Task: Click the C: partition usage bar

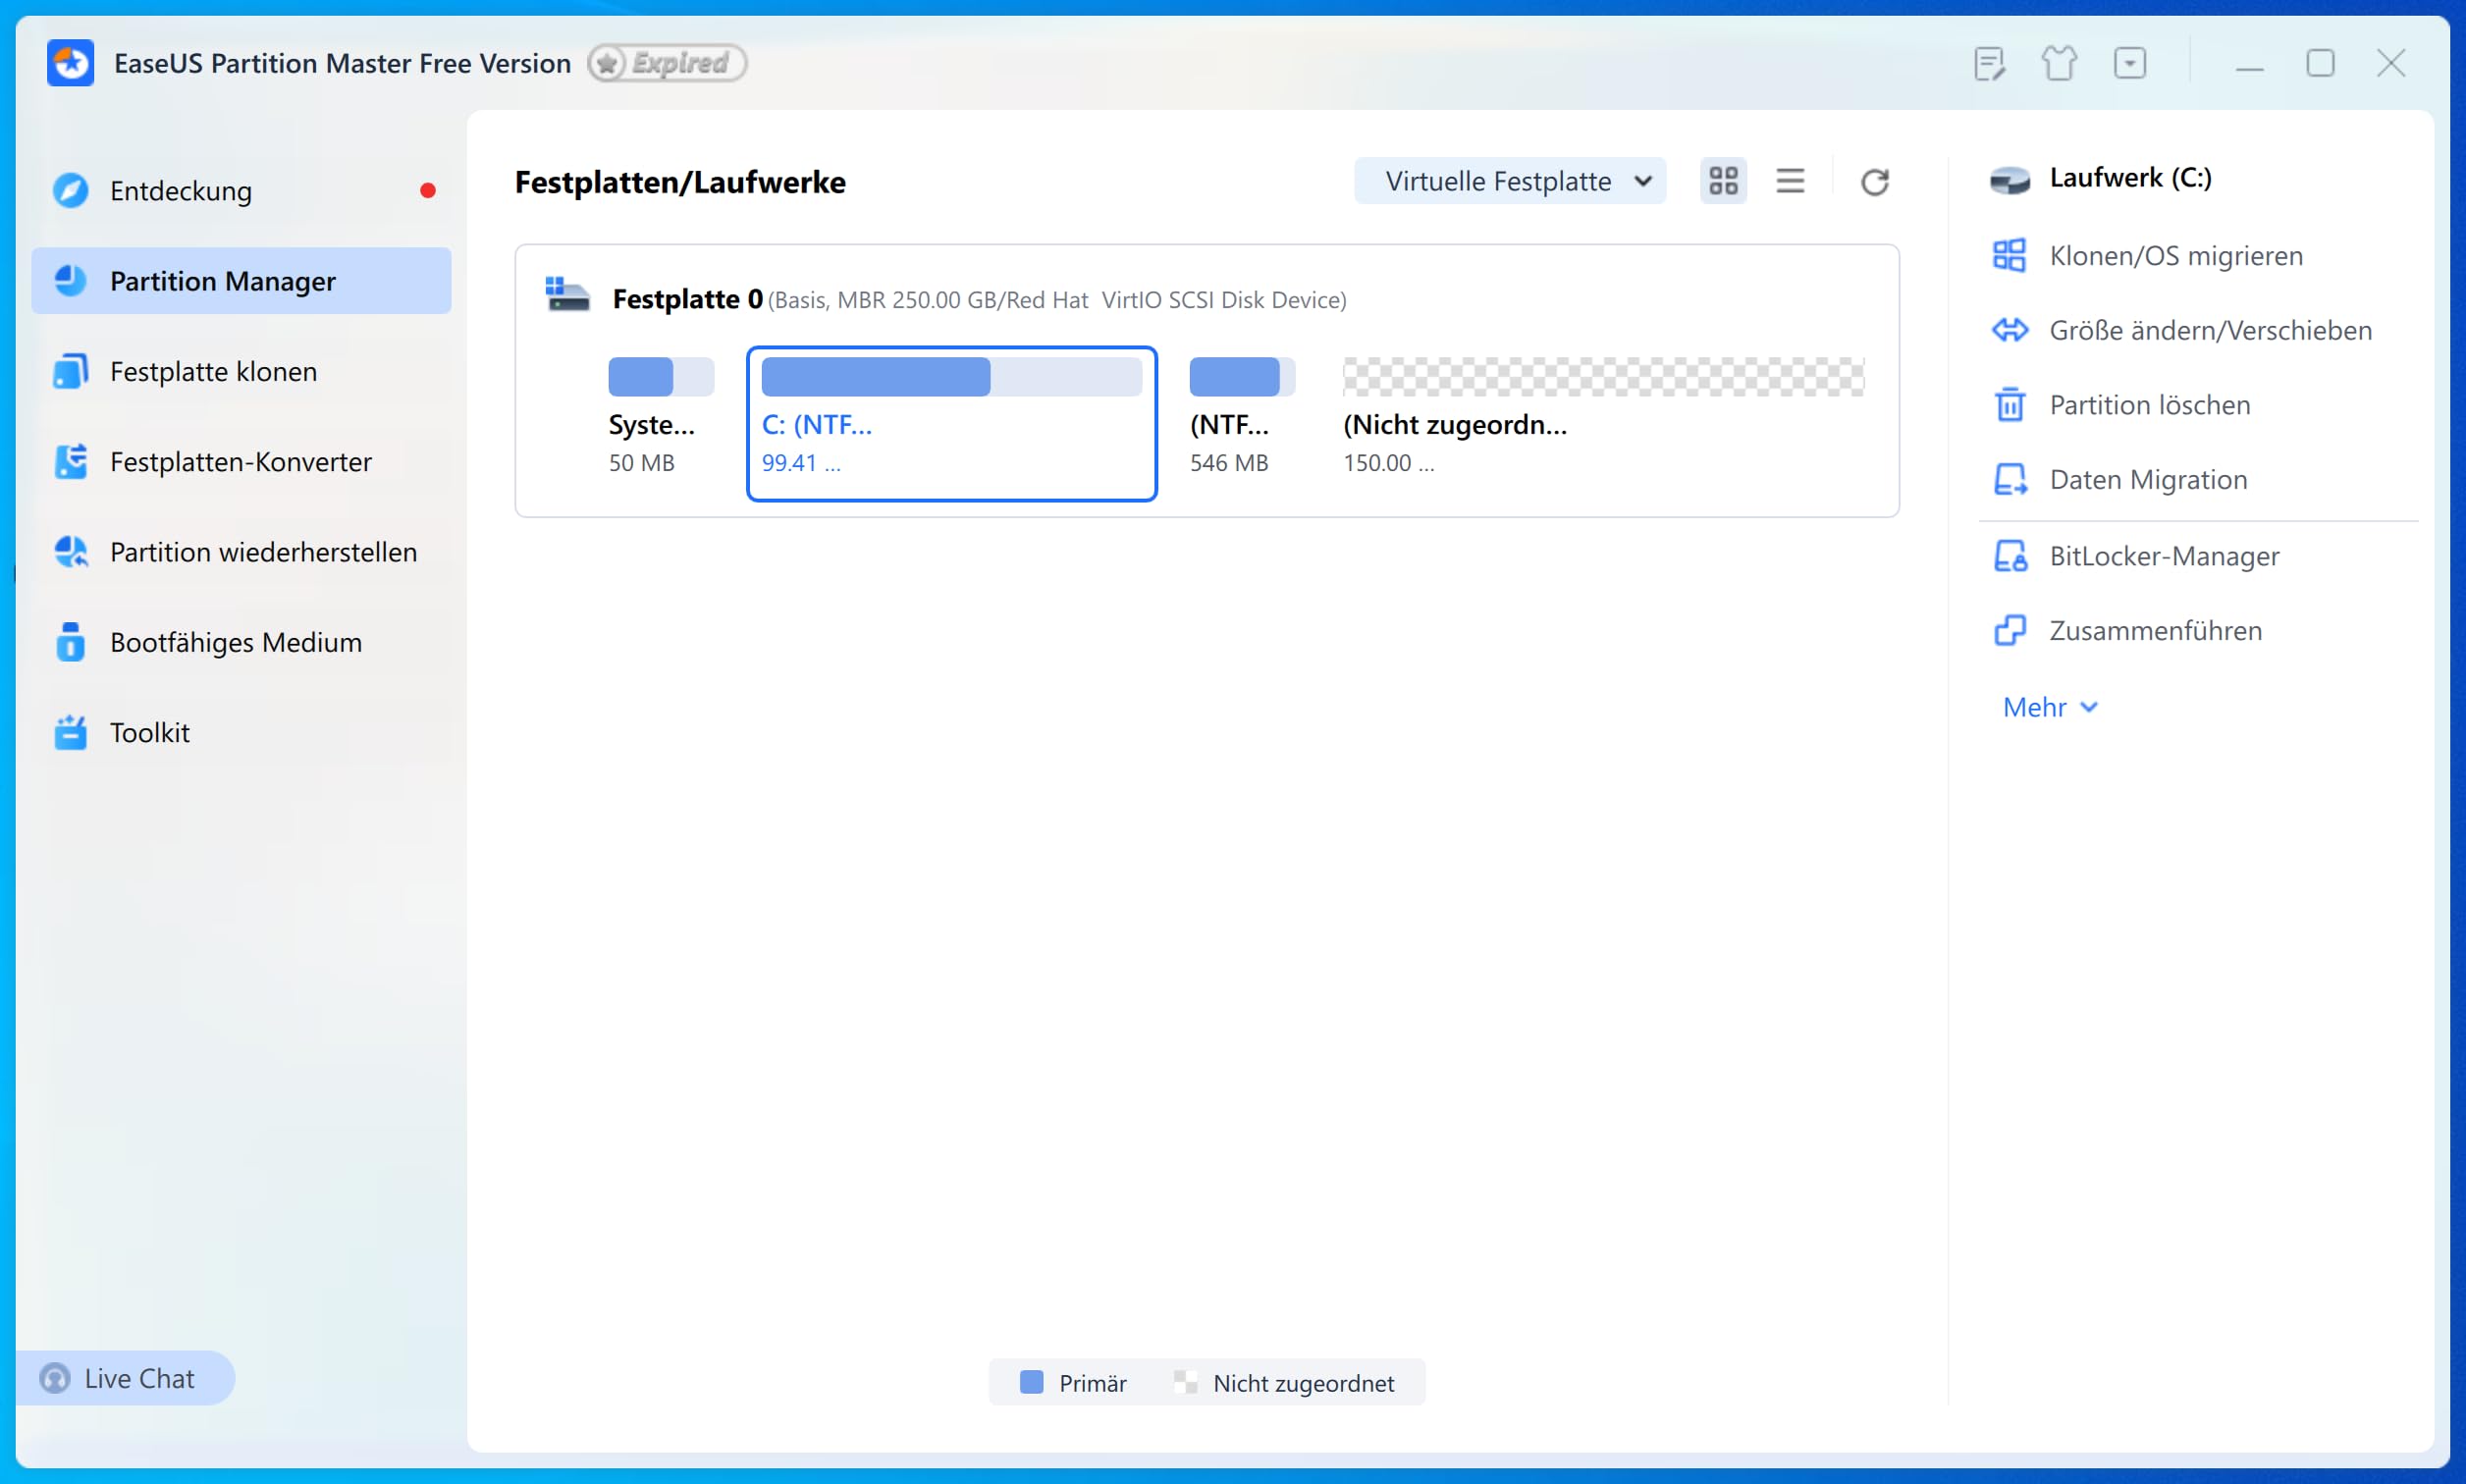Action: click(x=952, y=377)
